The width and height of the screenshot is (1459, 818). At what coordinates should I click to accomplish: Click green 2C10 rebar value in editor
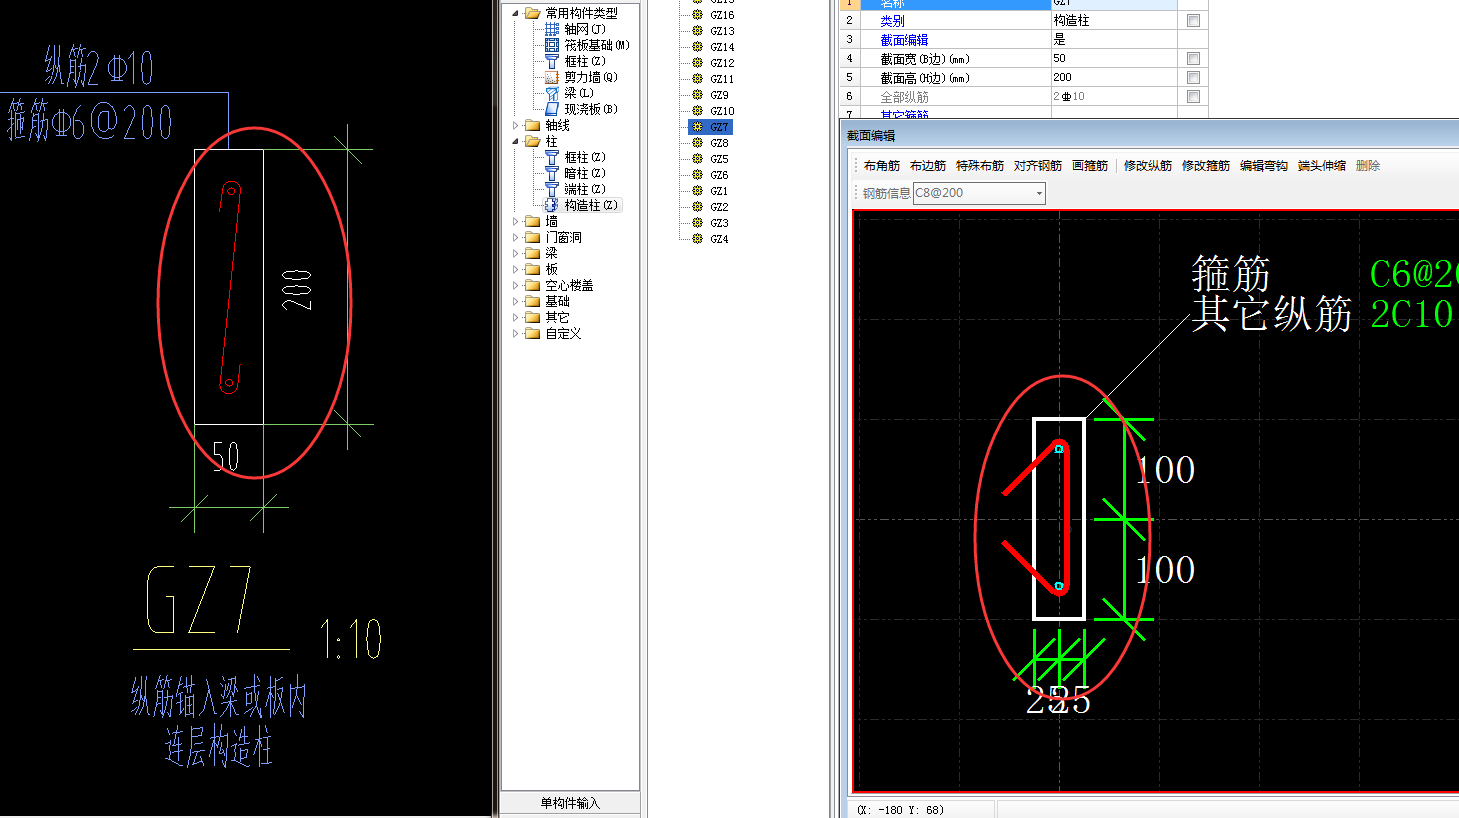(x=1411, y=314)
